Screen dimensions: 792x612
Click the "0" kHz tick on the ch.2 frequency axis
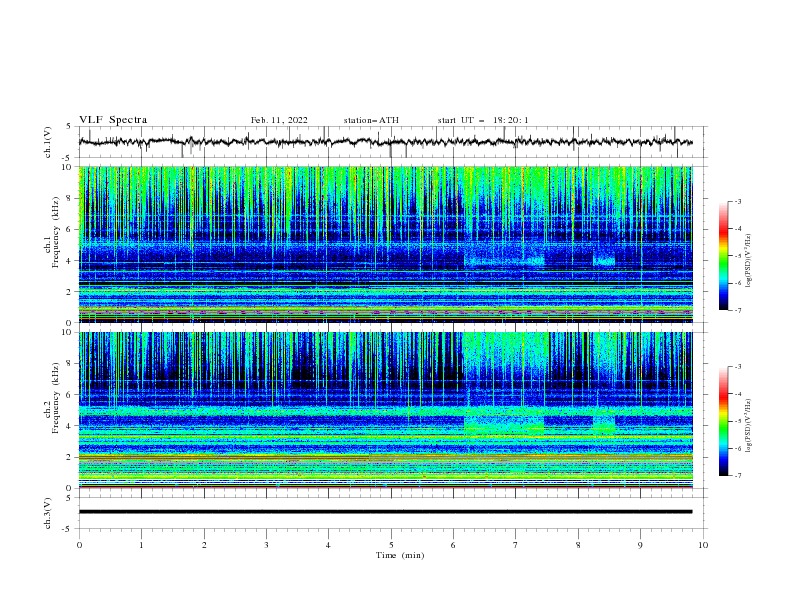click(69, 488)
